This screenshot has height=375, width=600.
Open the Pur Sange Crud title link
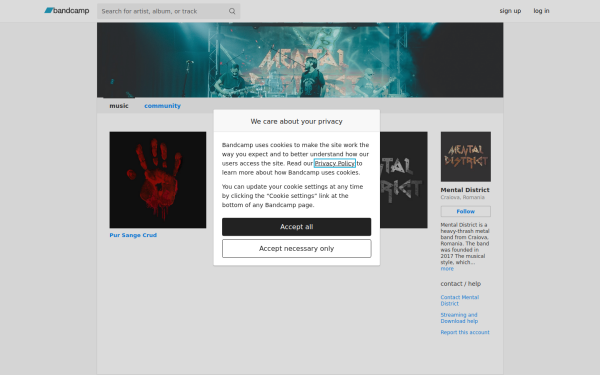(133, 235)
